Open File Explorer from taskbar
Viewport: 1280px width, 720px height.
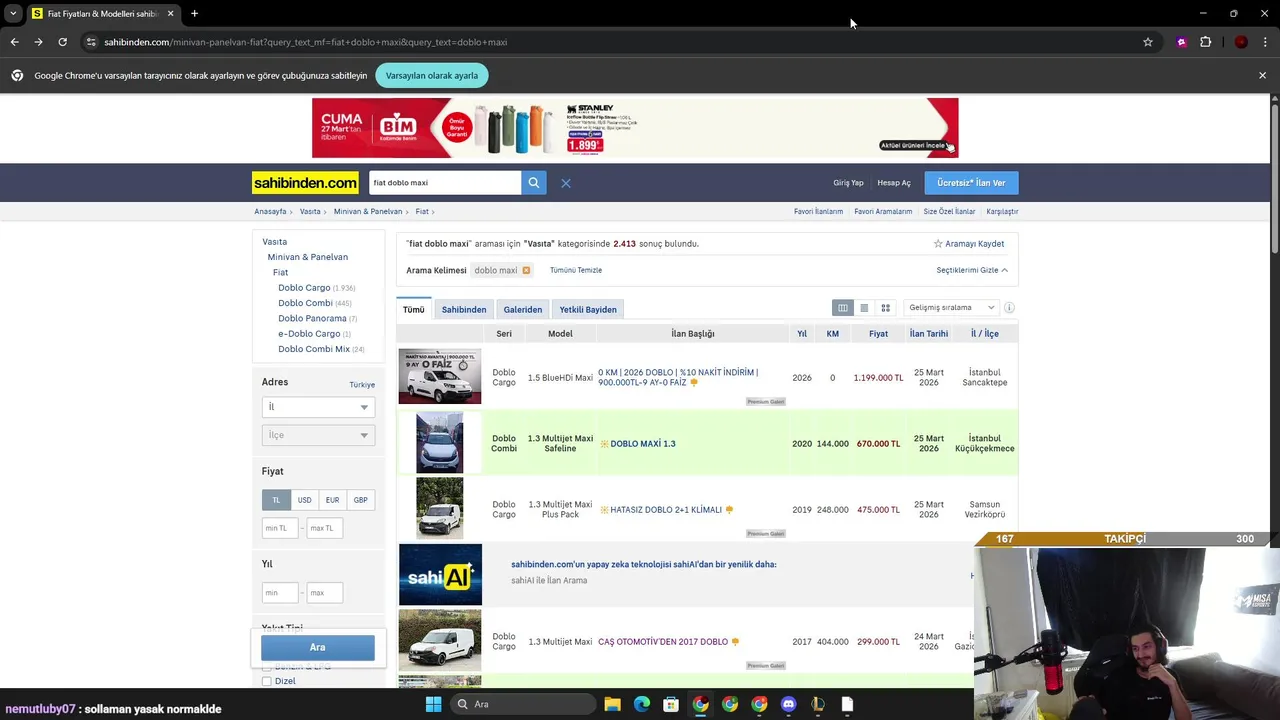pos(612,704)
